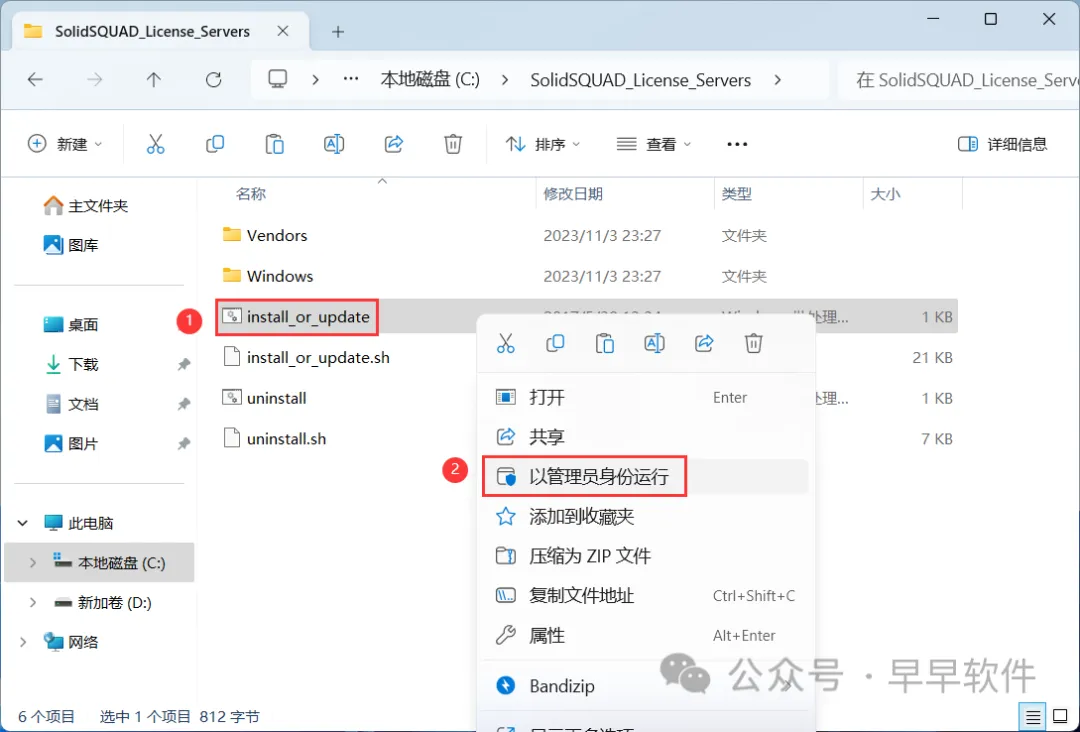Select 共享 in the context menu
1080x732 pixels.
click(x=646, y=437)
